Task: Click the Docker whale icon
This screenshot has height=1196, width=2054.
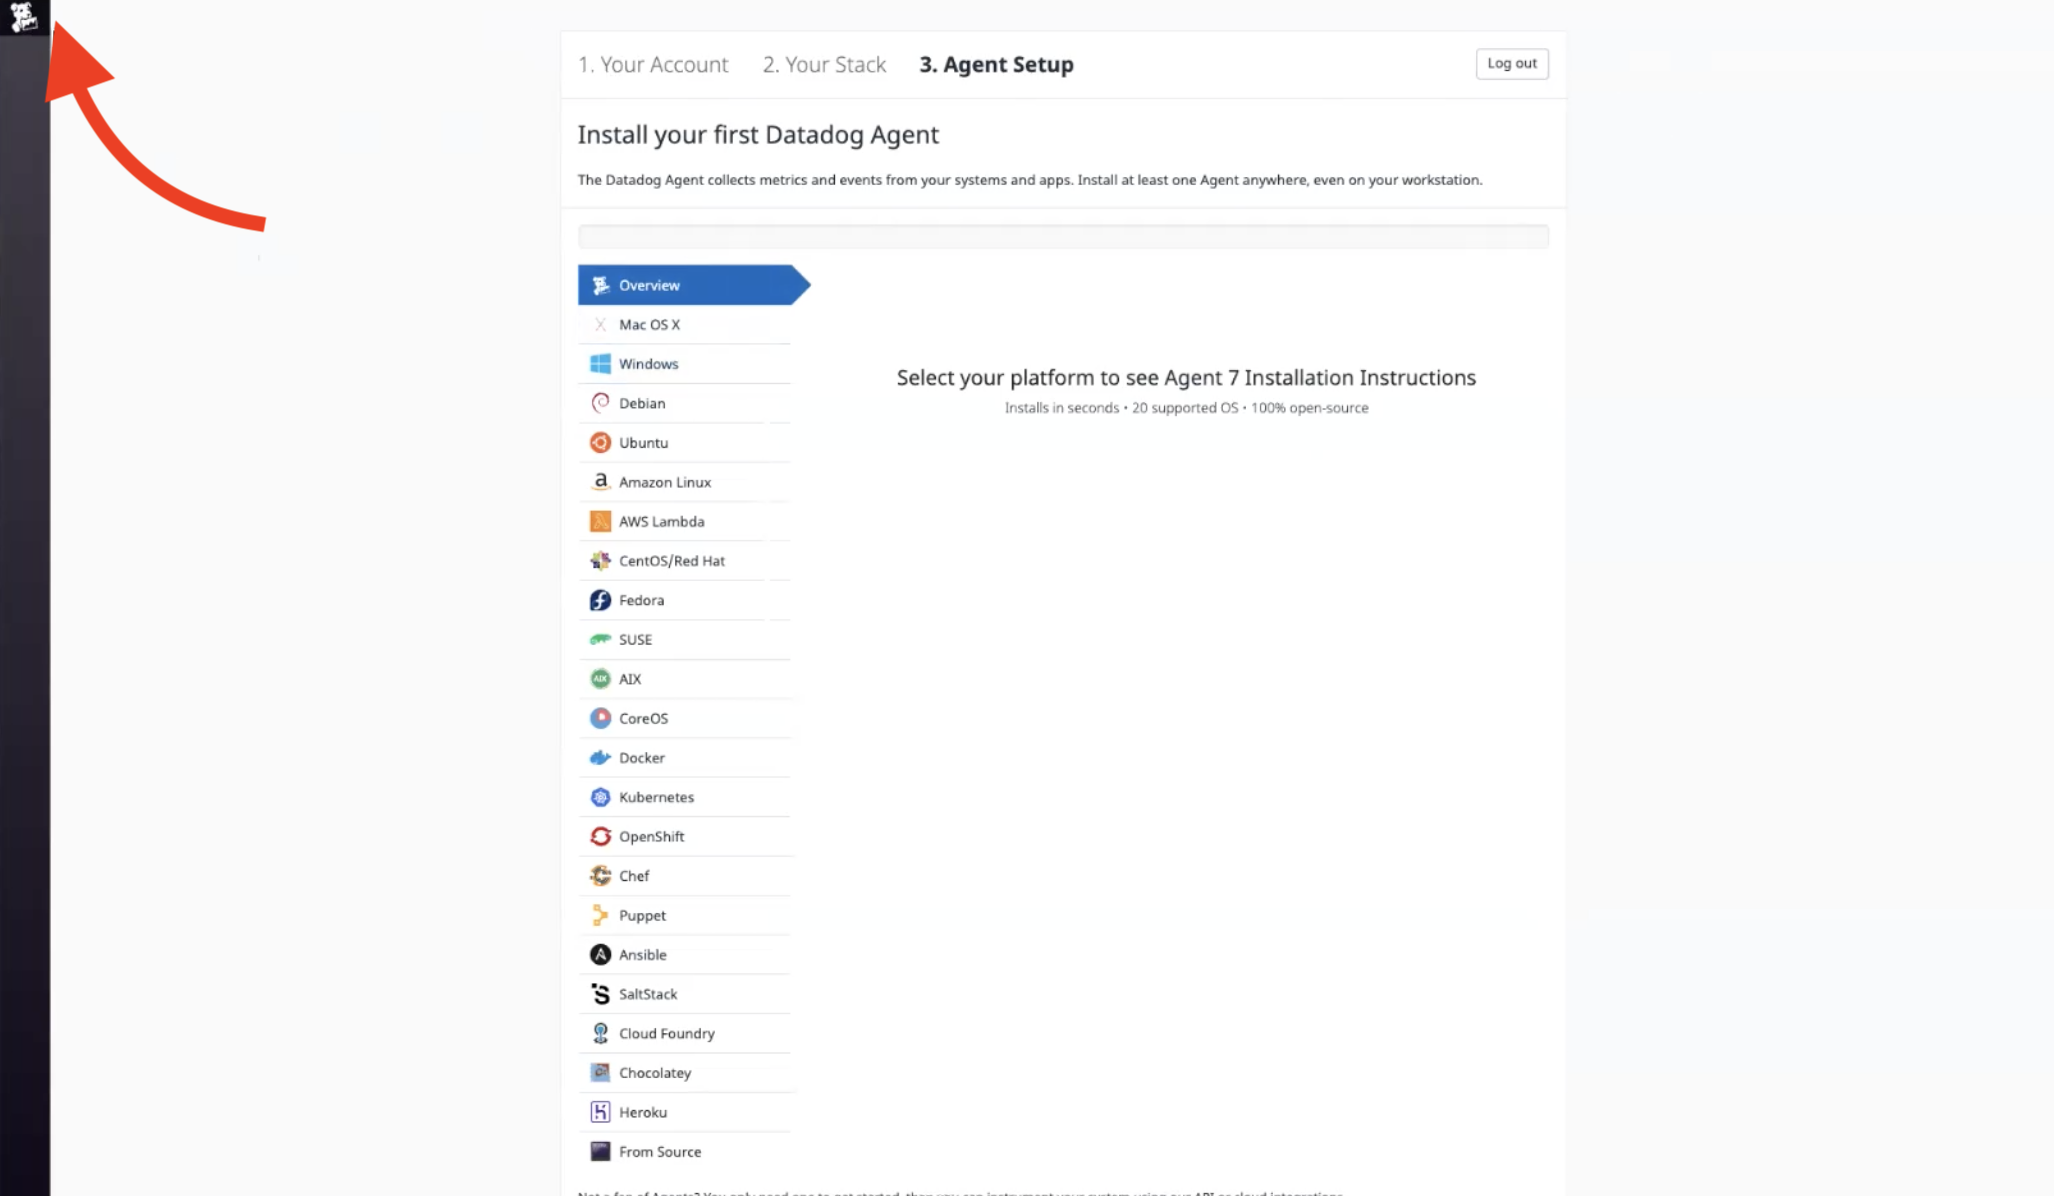Action: [x=600, y=758]
